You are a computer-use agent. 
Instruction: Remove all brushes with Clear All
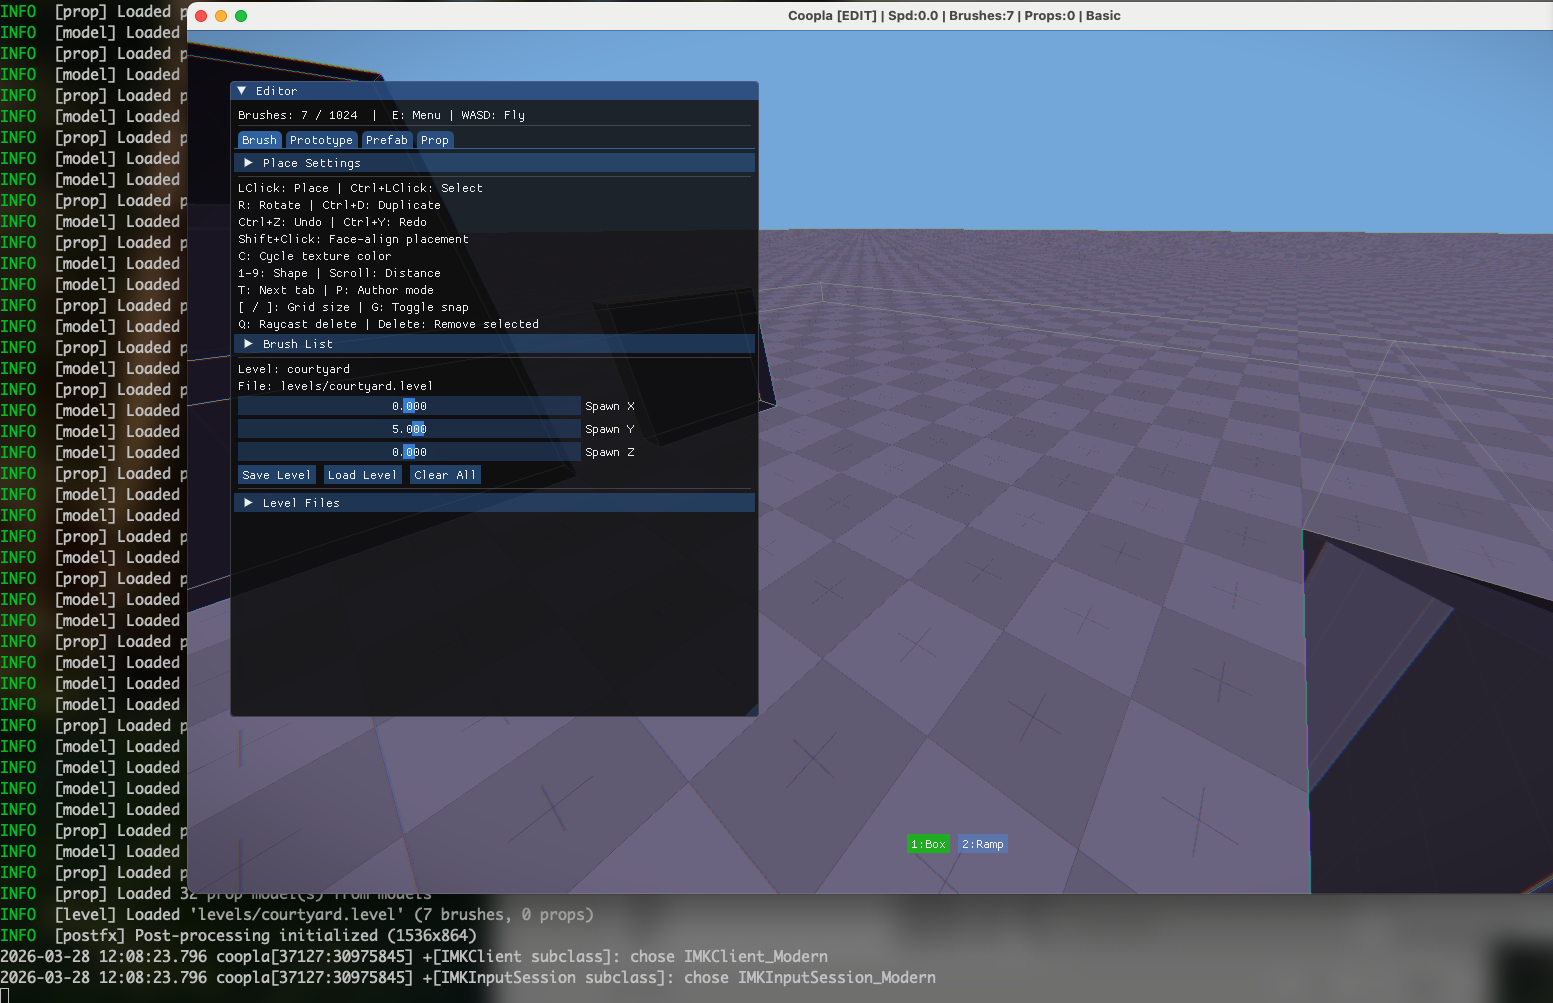[445, 474]
